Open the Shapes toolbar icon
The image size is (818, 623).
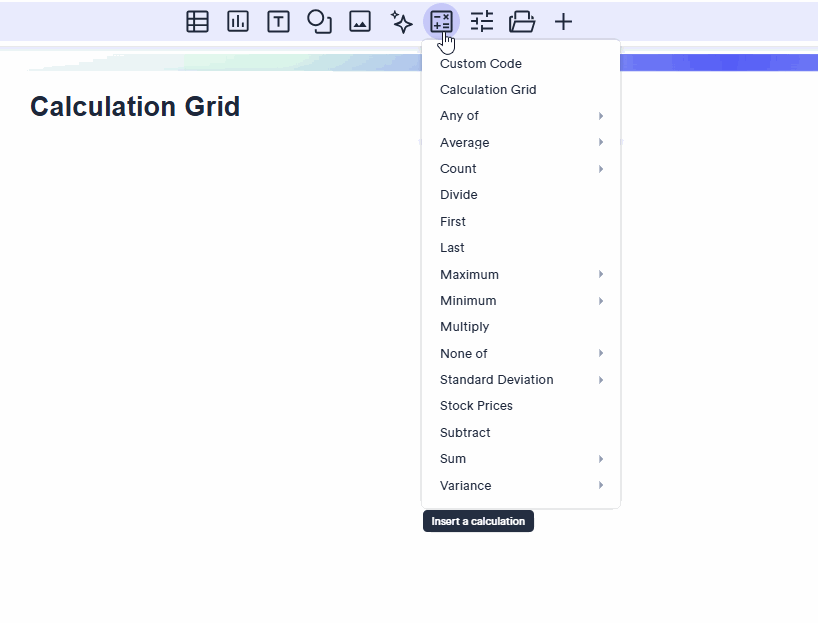tap(319, 21)
